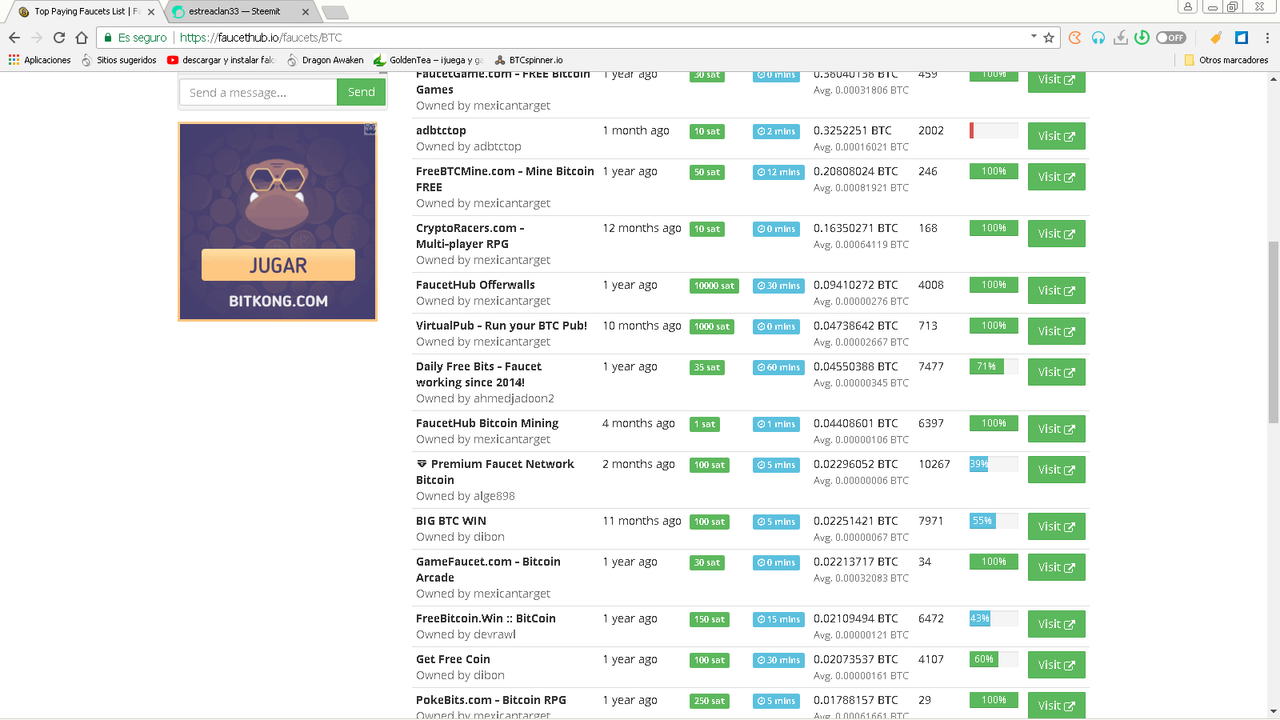Click the 0.3252251 BTC balance
The height and width of the screenshot is (720, 1280).
click(x=852, y=130)
